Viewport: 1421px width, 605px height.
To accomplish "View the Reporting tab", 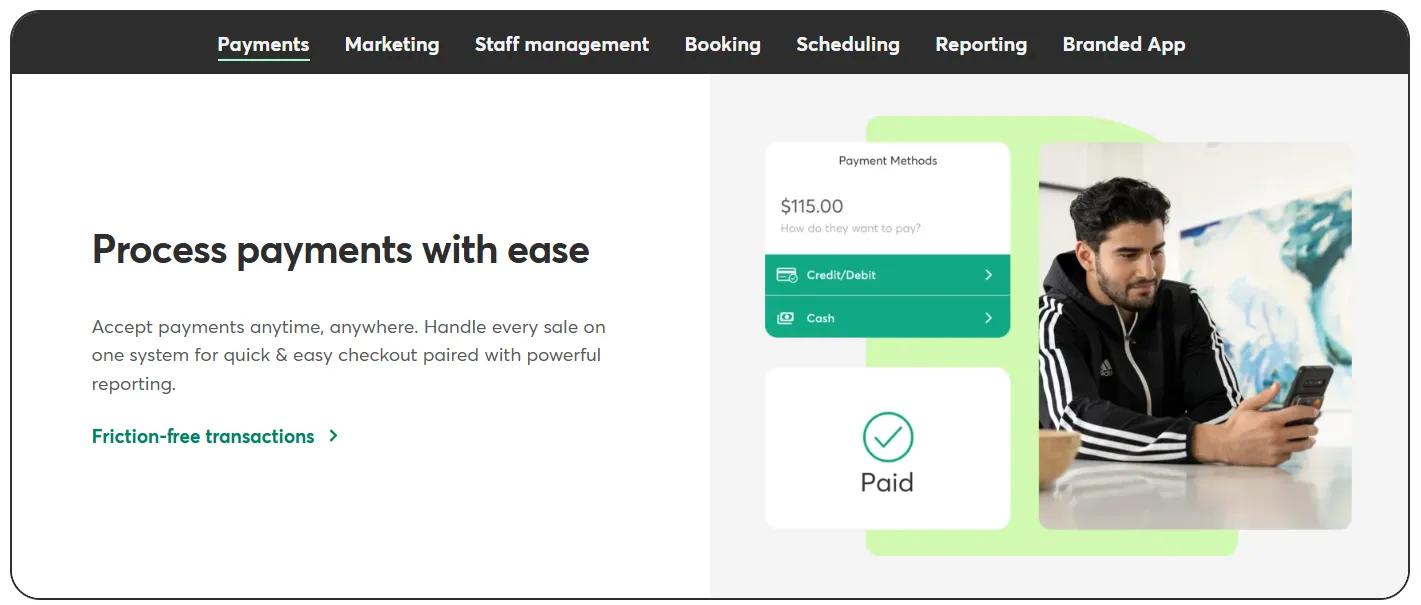I will 980,44.
